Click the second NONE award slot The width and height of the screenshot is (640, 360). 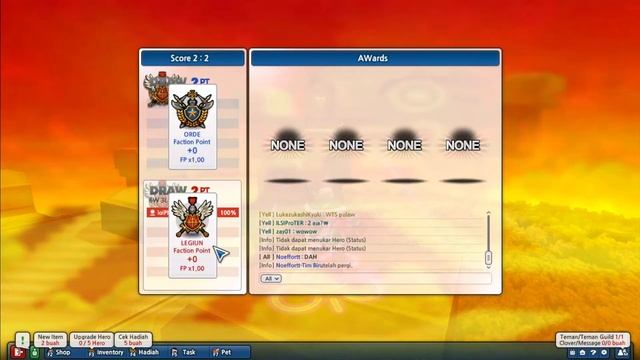(x=346, y=145)
